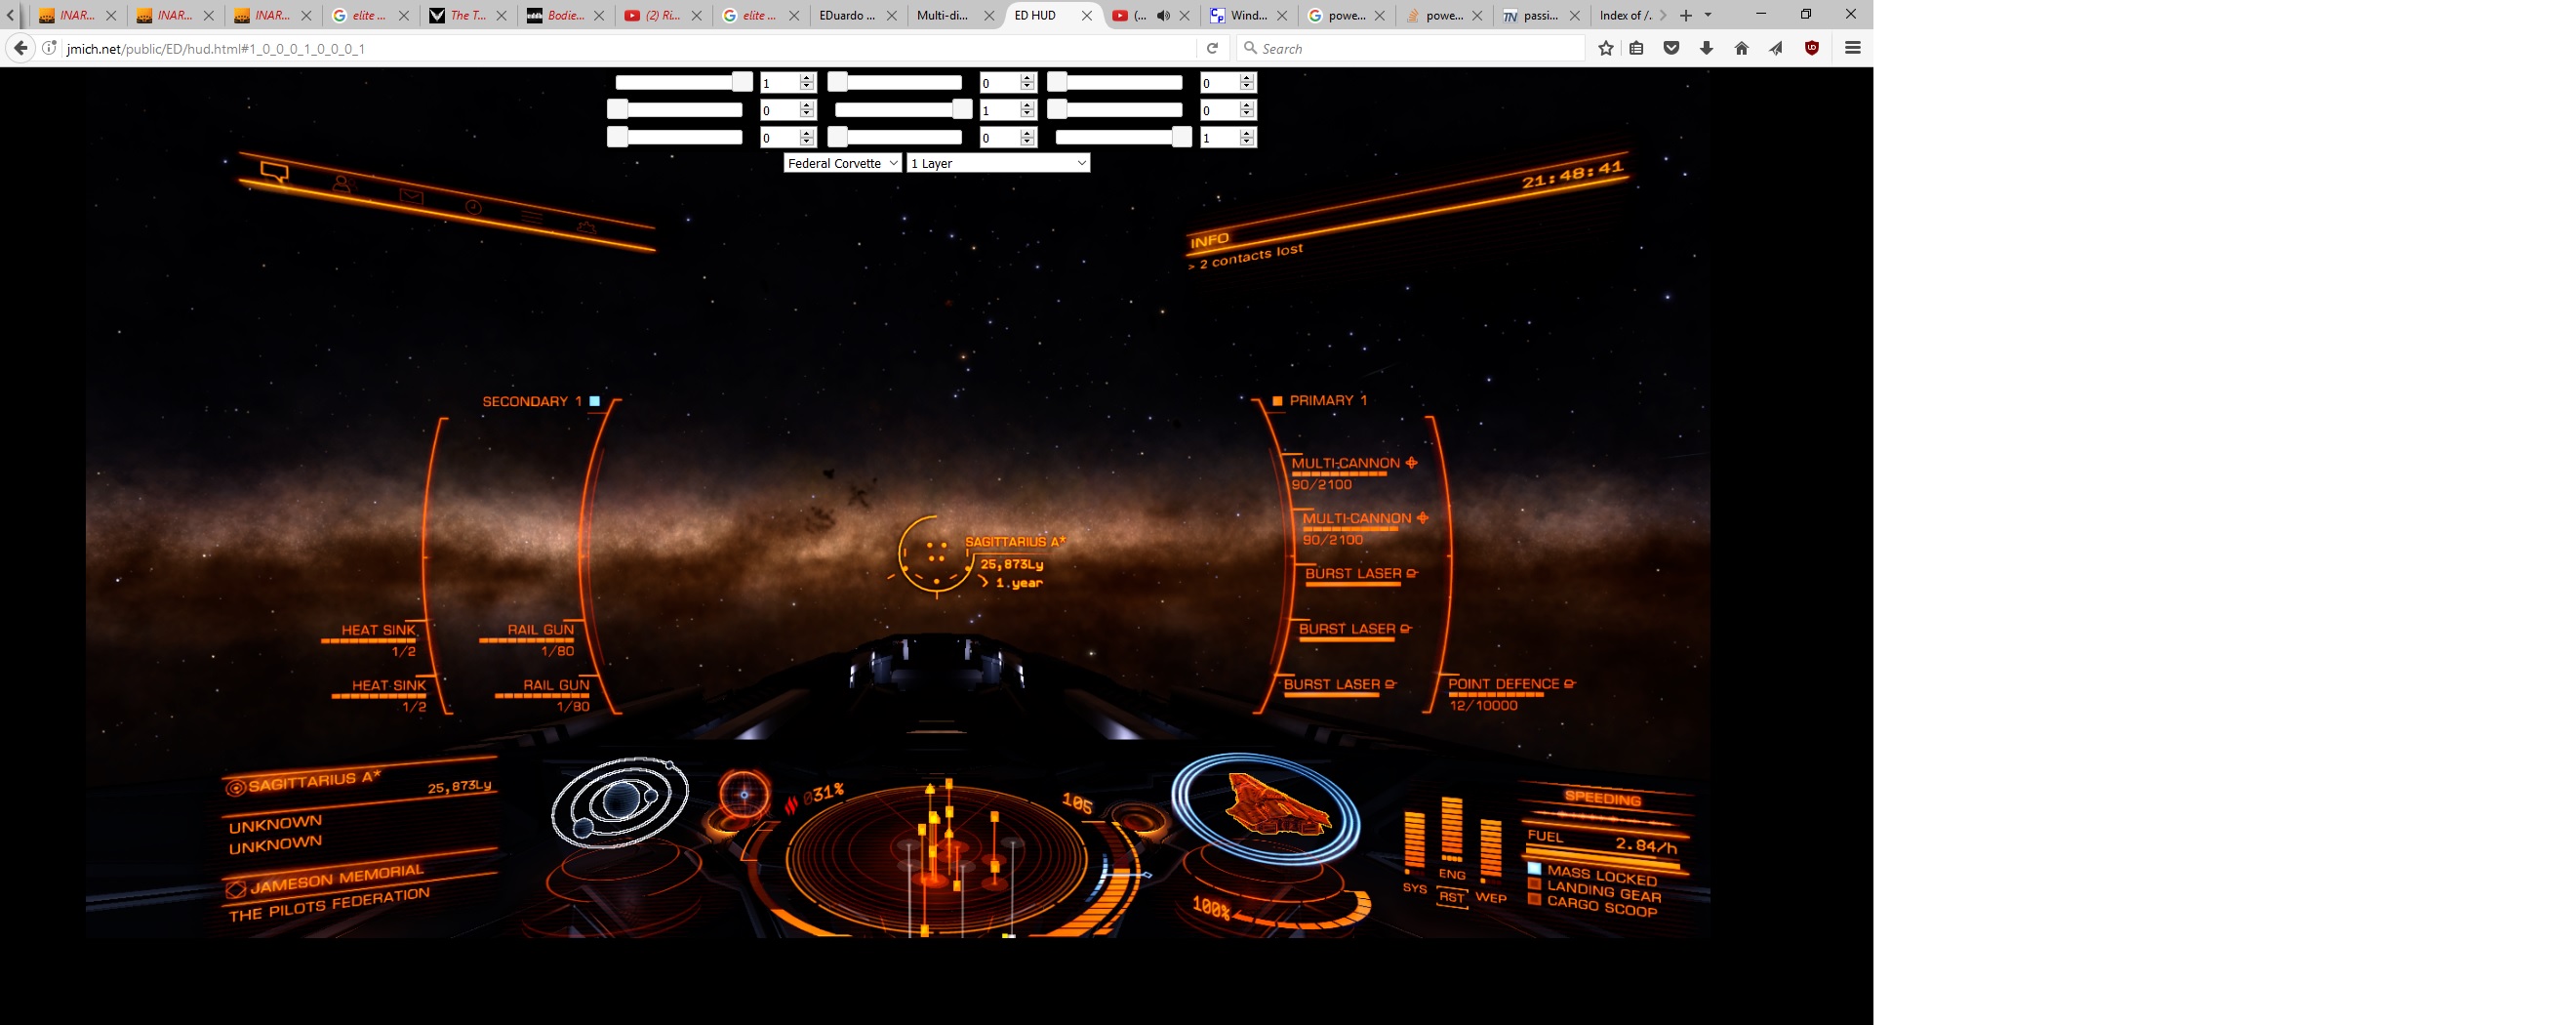This screenshot has width=2576, height=1025.
Task: Open a new tab with the plus icon
Action: tap(1686, 15)
